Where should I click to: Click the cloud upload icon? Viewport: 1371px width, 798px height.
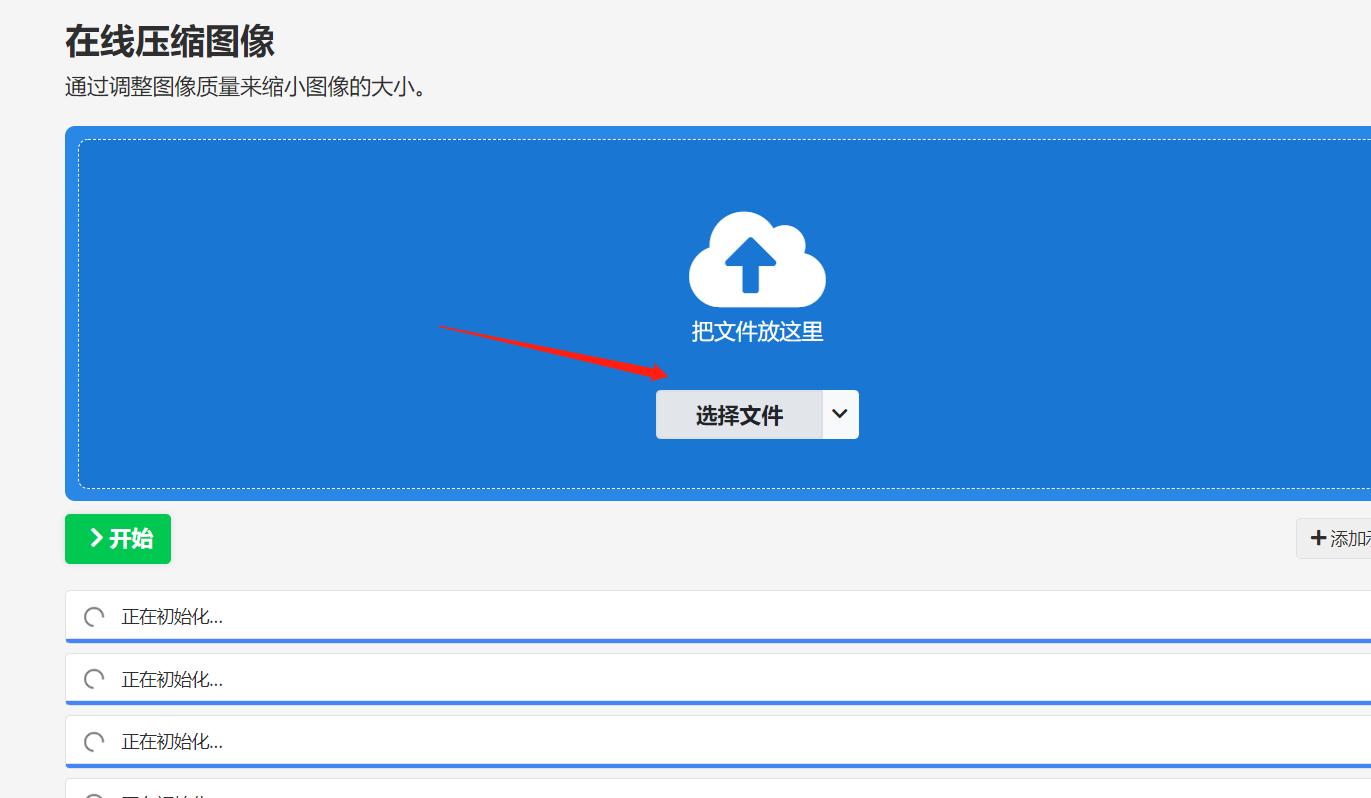click(x=757, y=258)
